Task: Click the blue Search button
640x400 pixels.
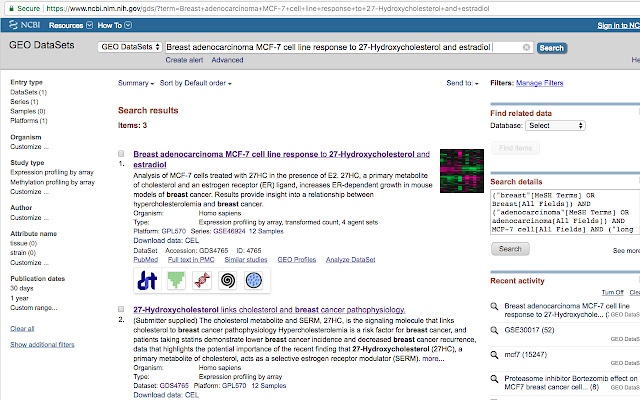Action: [x=551, y=48]
